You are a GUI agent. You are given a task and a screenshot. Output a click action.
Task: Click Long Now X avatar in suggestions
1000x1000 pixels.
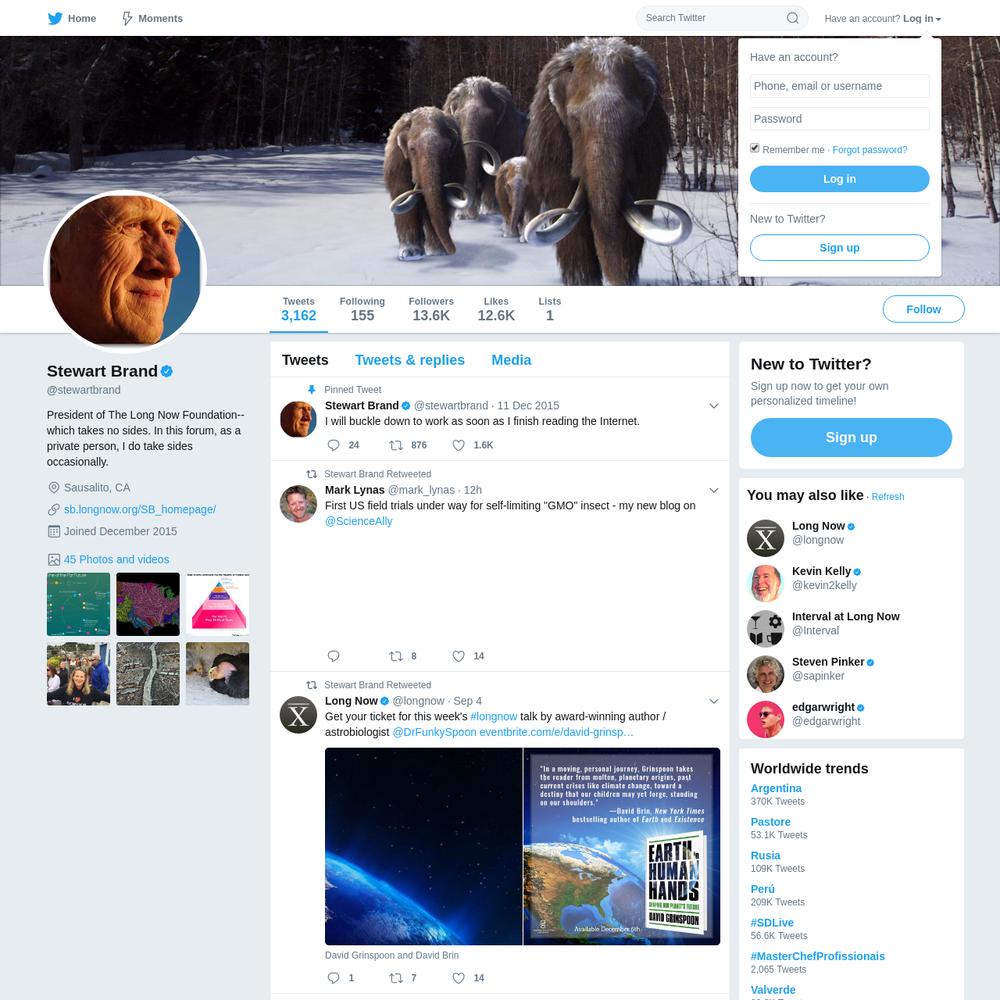765,538
